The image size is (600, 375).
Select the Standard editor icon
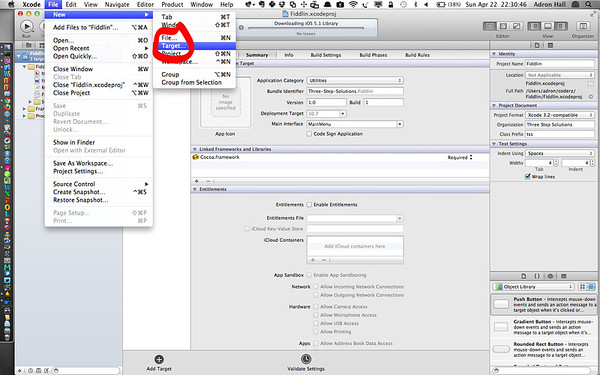coord(490,26)
